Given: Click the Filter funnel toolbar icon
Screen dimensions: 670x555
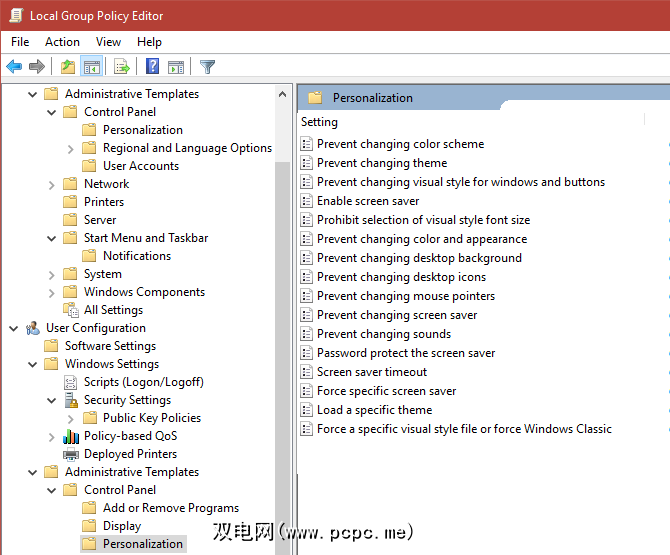Looking at the screenshot, I should (208, 67).
